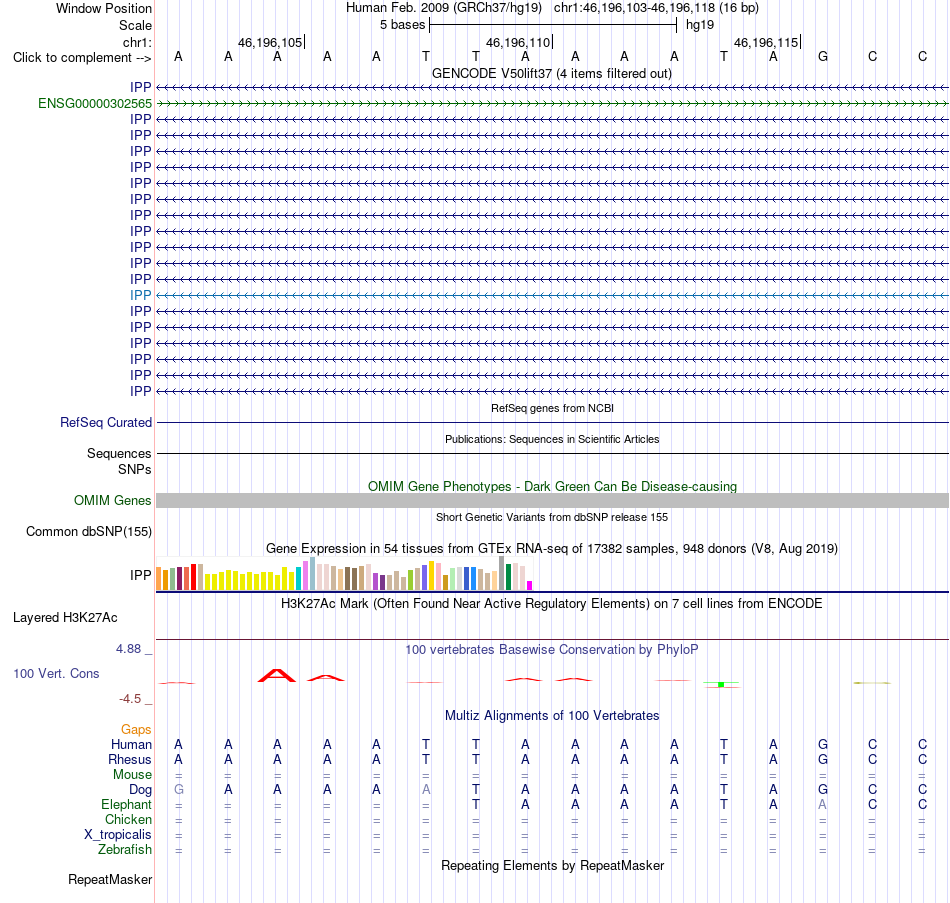Click the gray G in the Dog alignment row

click(x=179, y=789)
